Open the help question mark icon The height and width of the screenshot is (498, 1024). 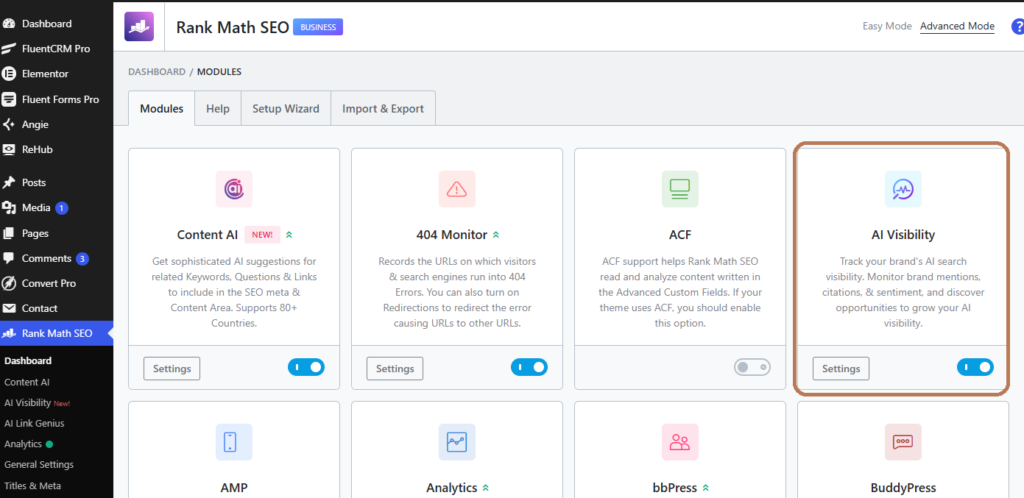(x=1017, y=27)
